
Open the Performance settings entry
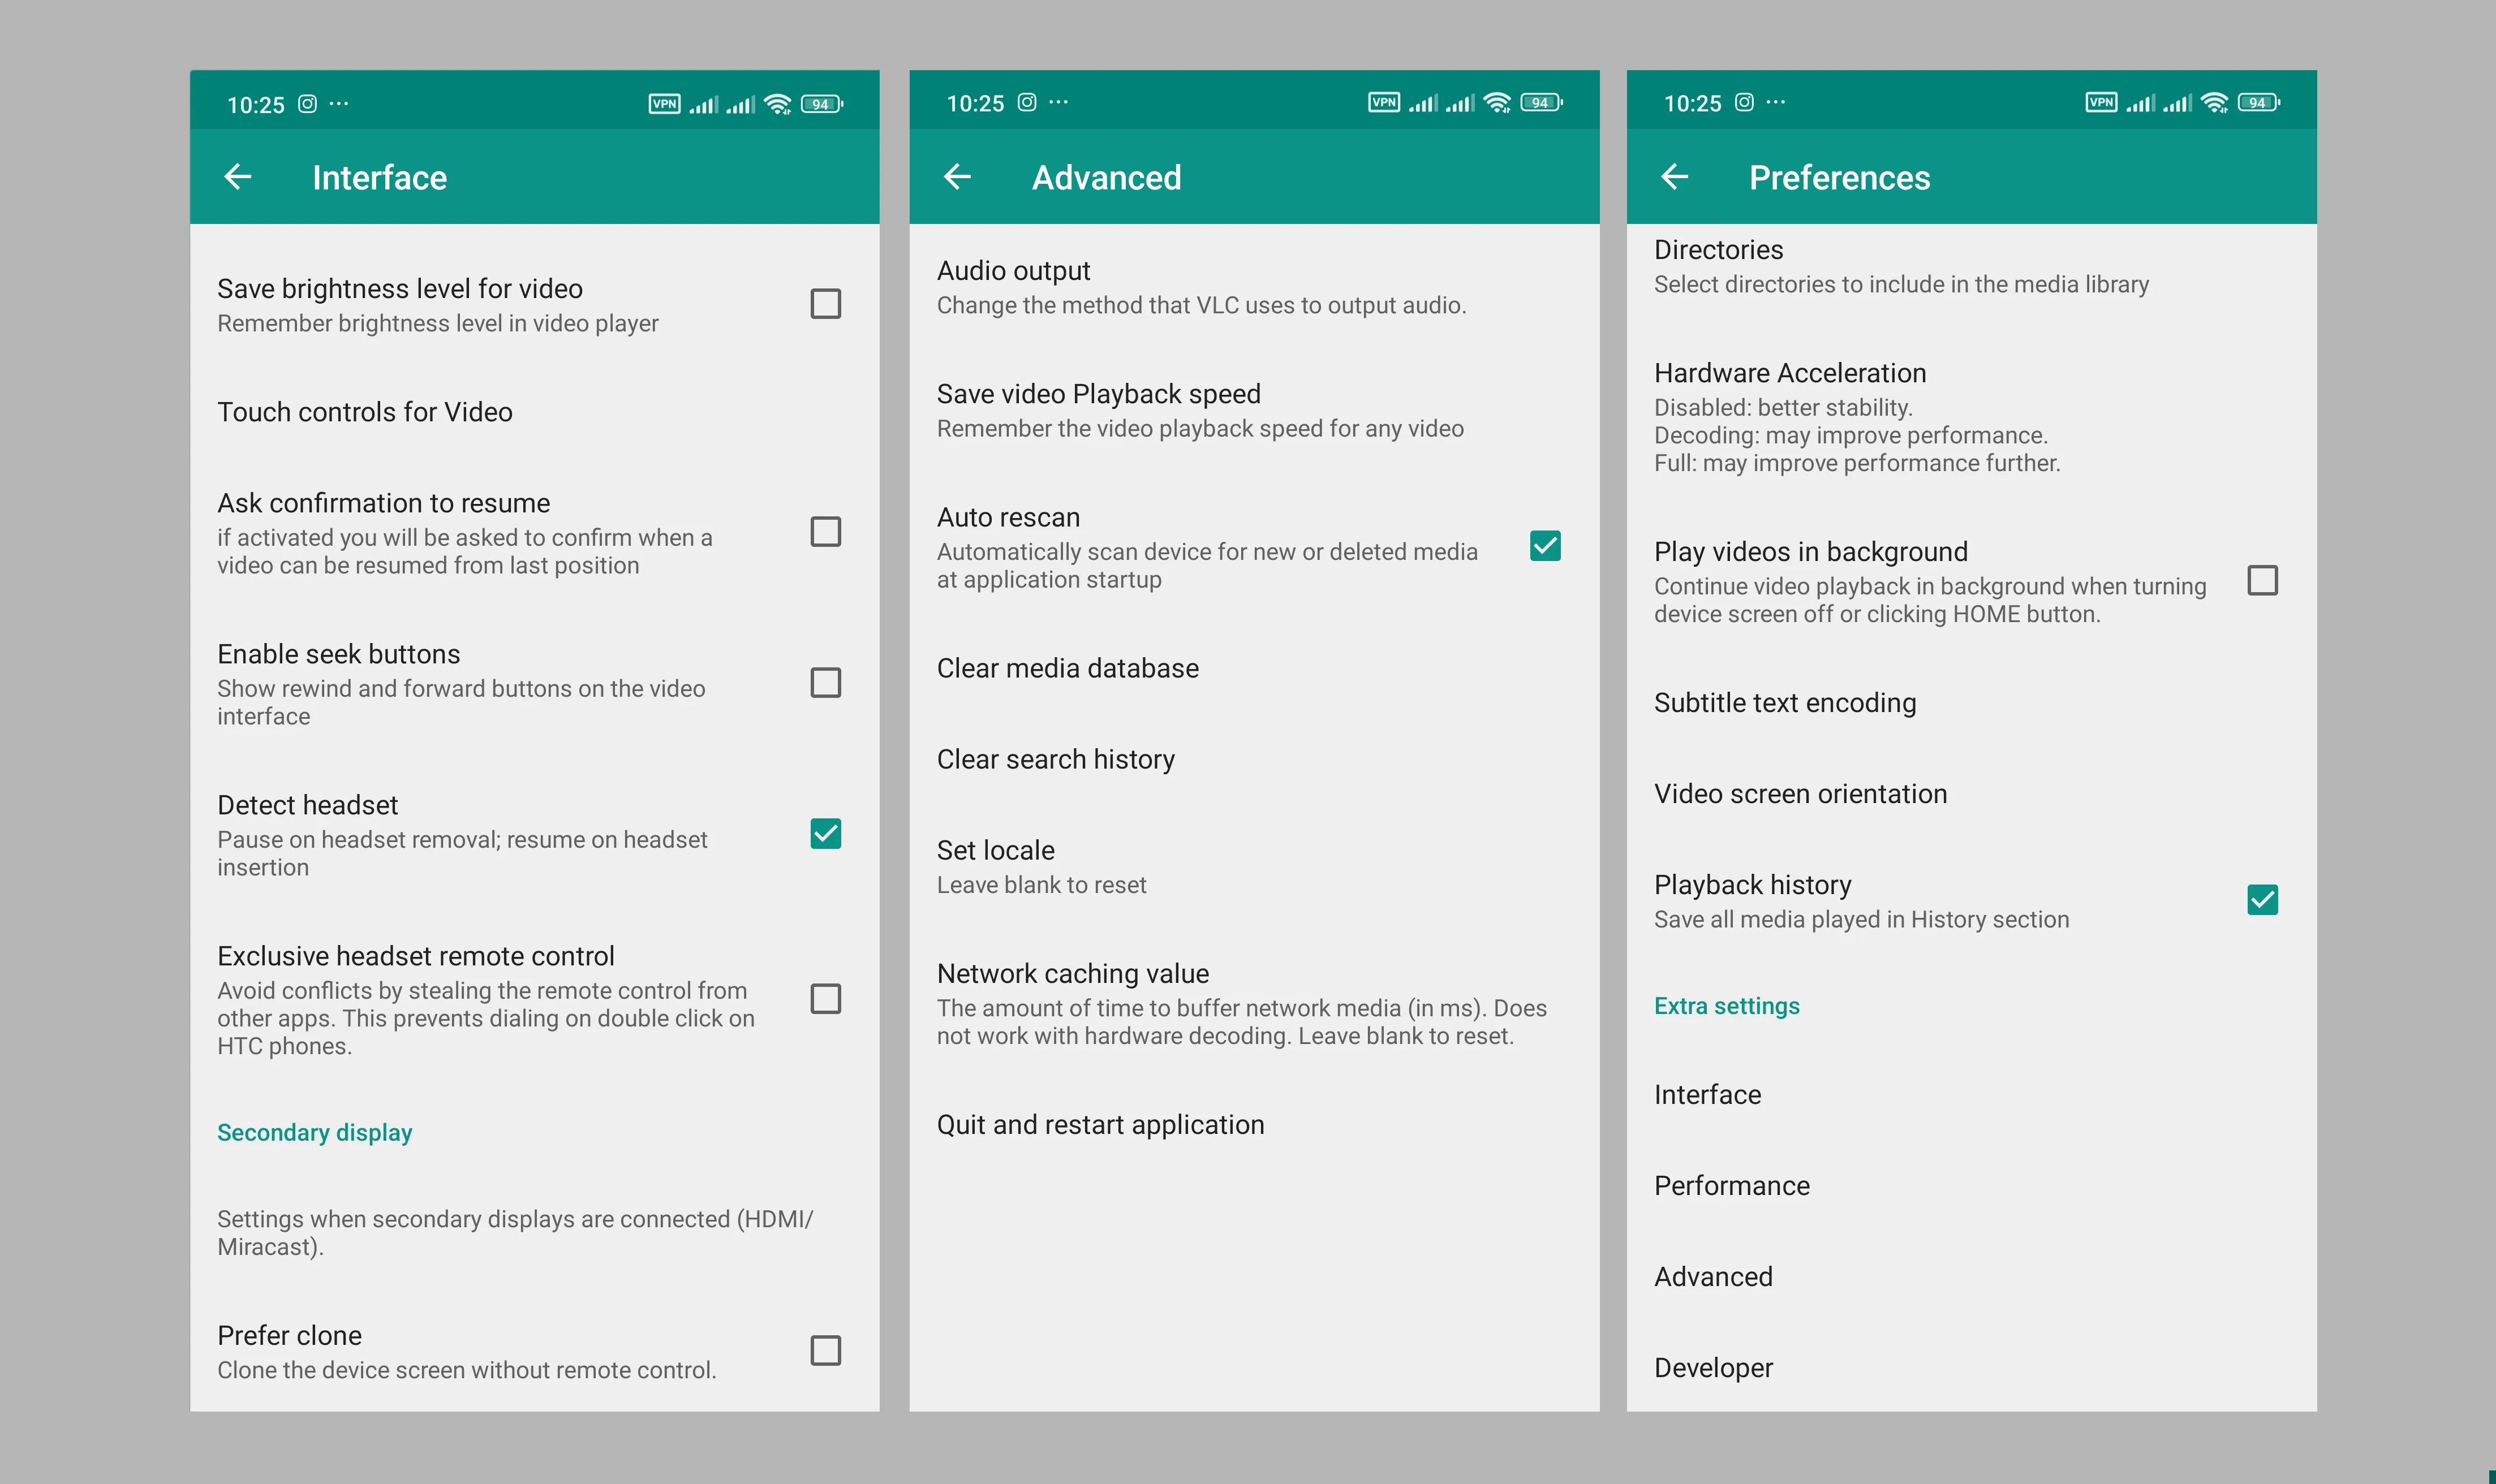pos(1731,1186)
